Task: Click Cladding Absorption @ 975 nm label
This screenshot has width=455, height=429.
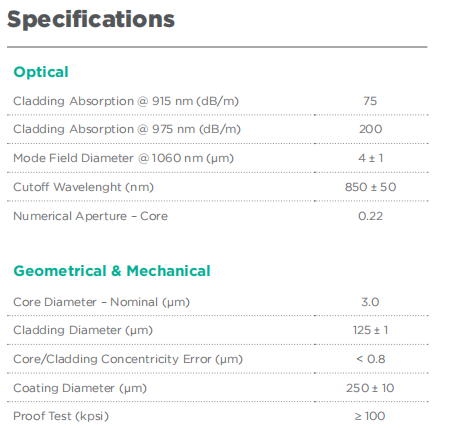Action: (127, 129)
